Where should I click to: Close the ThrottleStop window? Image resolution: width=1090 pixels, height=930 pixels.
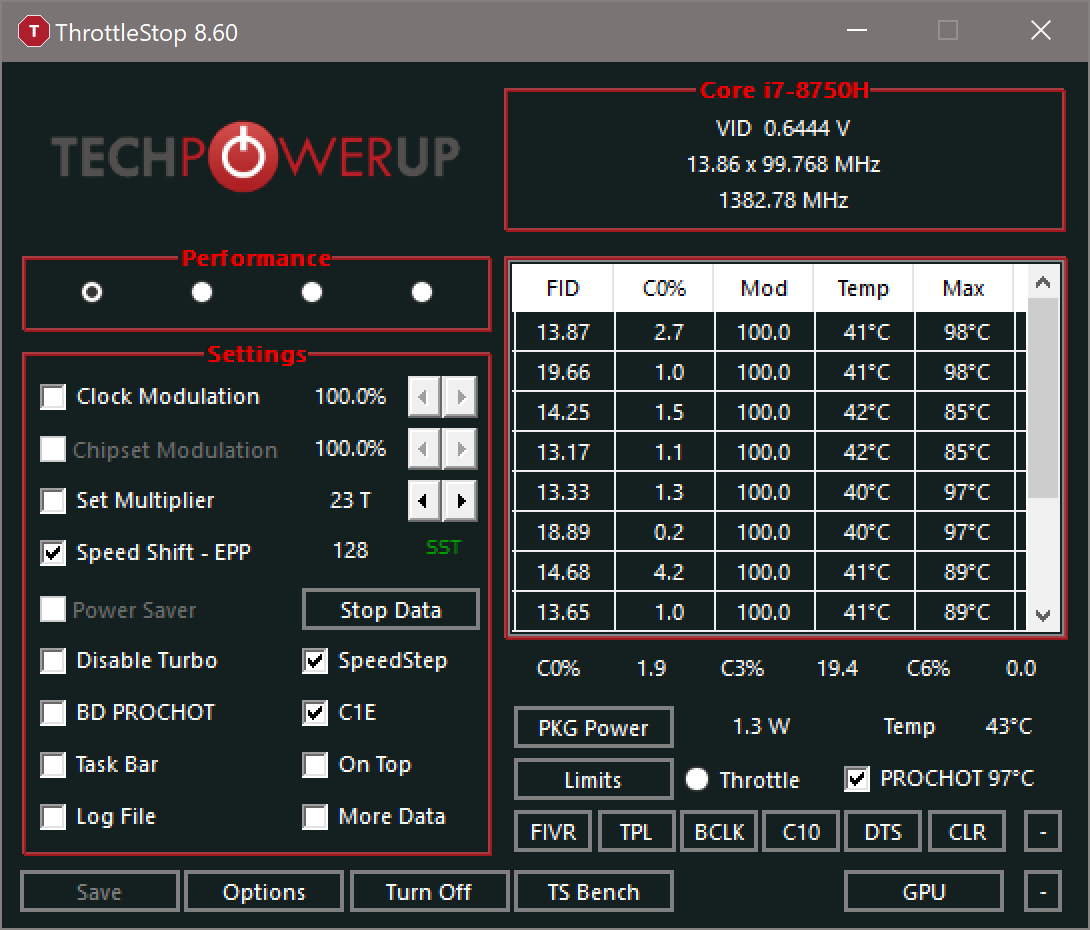[x=1041, y=30]
